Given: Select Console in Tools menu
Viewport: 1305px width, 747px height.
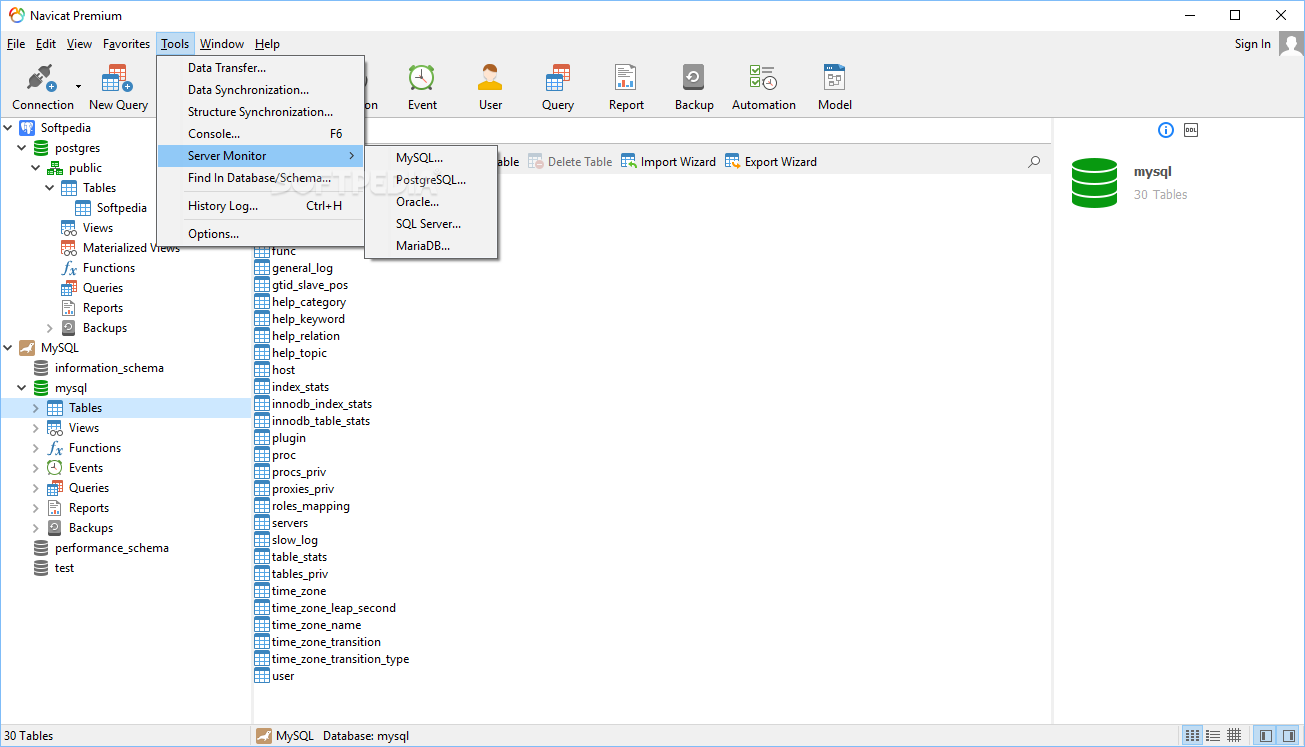Looking at the screenshot, I should point(260,134).
